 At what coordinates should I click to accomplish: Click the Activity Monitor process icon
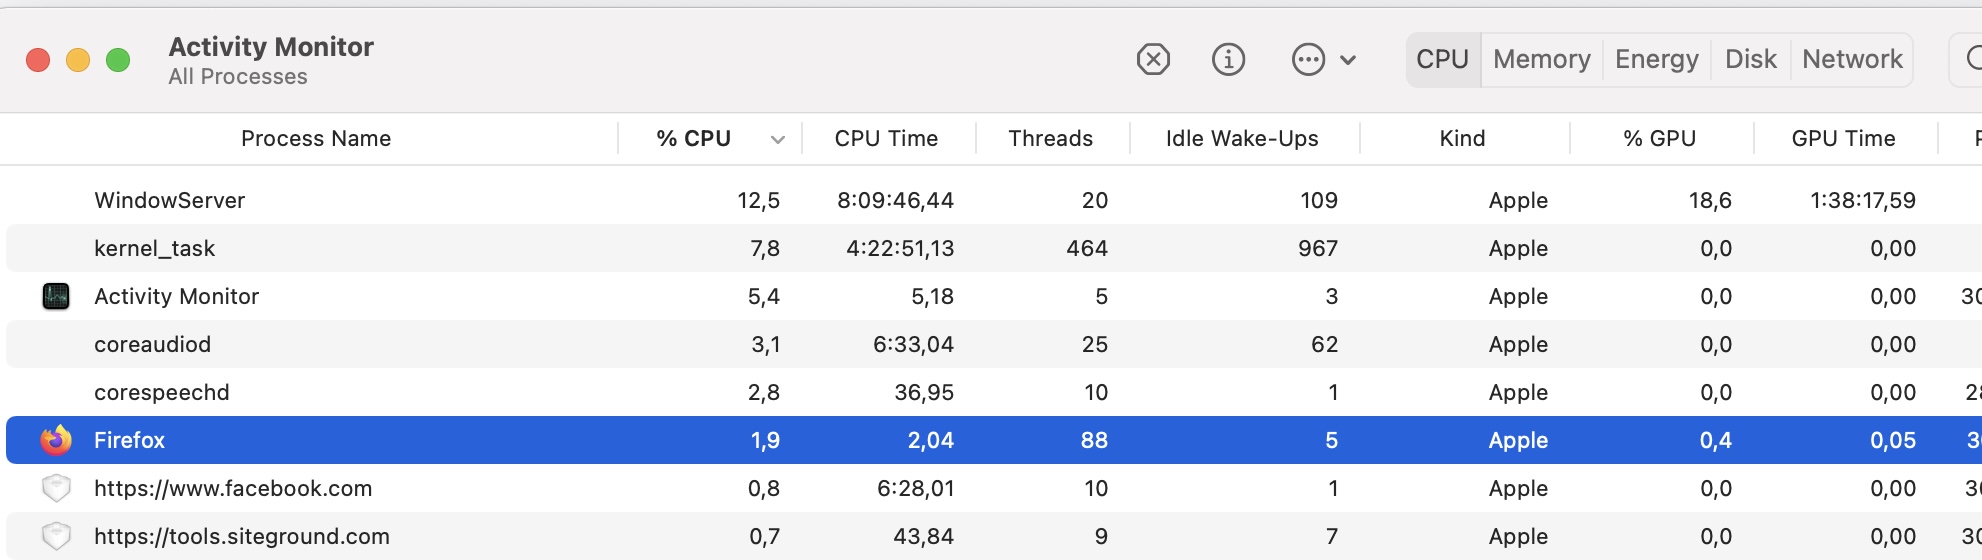pos(56,296)
